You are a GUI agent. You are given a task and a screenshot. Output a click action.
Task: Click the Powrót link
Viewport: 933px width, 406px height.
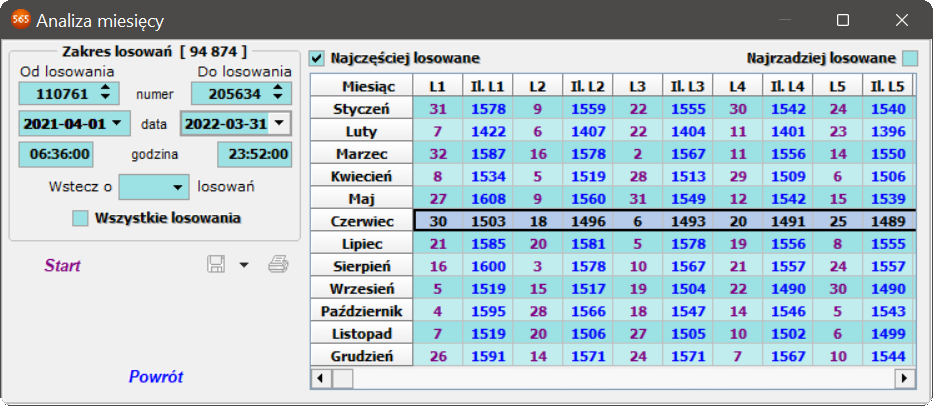point(156,376)
